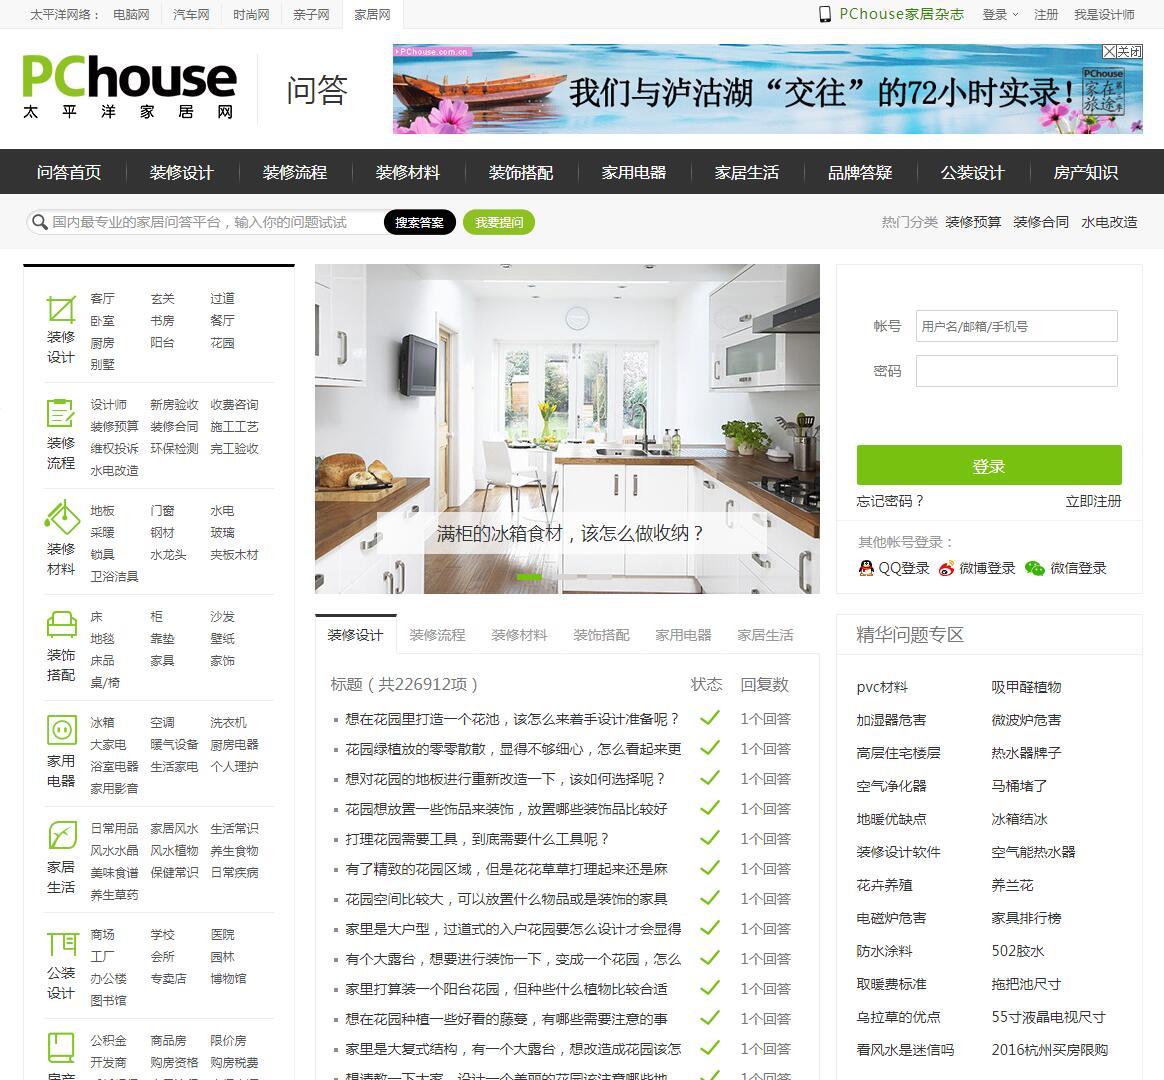Open the 电脑网 network link
The image size is (1164, 1080).
131,14
